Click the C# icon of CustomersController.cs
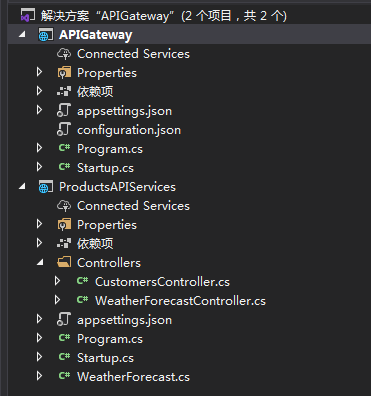 tap(82, 281)
